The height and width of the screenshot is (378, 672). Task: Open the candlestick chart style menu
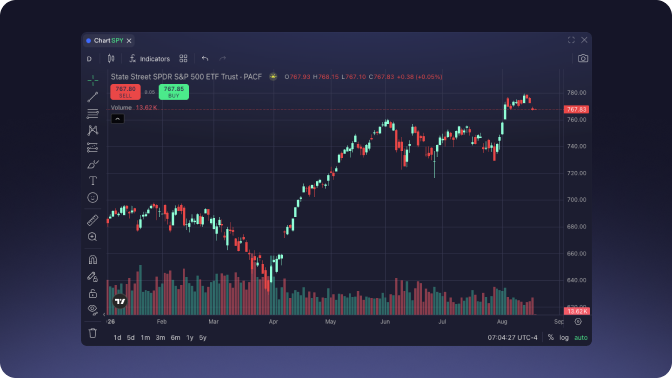pos(111,59)
